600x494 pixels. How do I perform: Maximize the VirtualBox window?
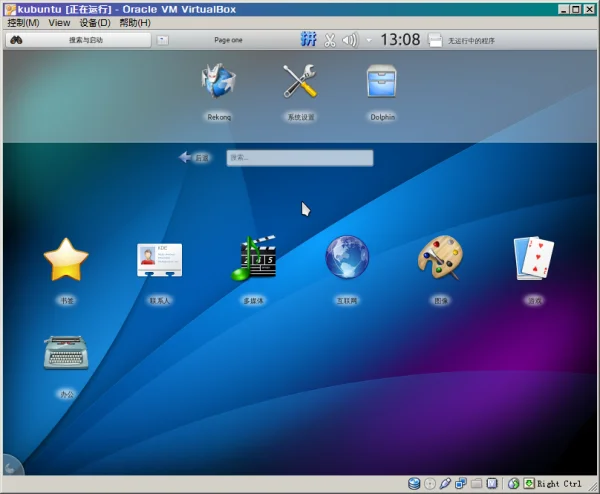(576, 9)
